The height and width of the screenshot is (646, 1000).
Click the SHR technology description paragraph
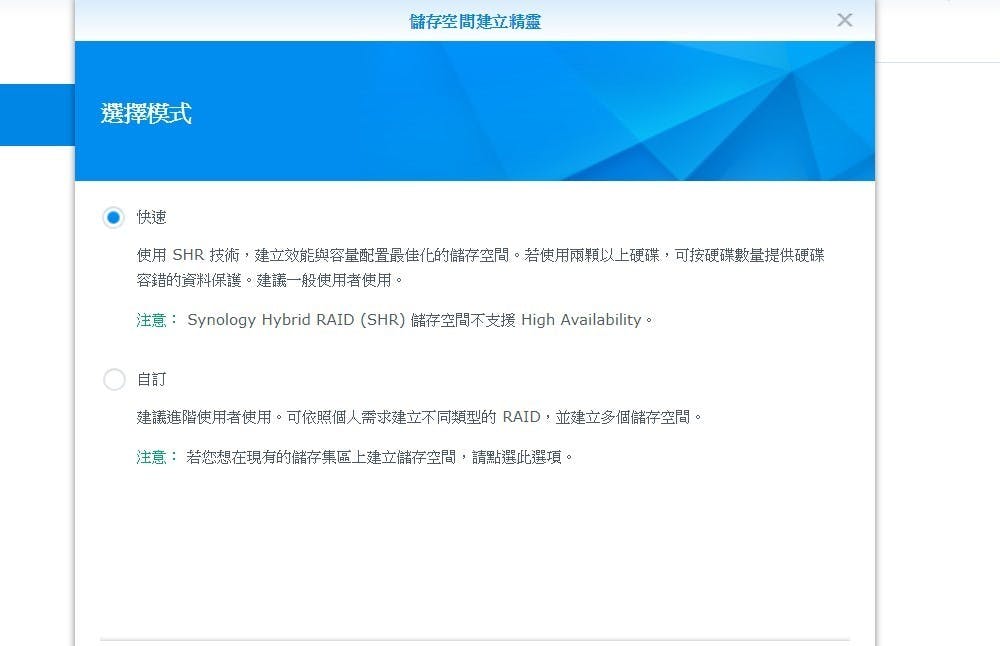pyautogui.click(x=450, y=255)
